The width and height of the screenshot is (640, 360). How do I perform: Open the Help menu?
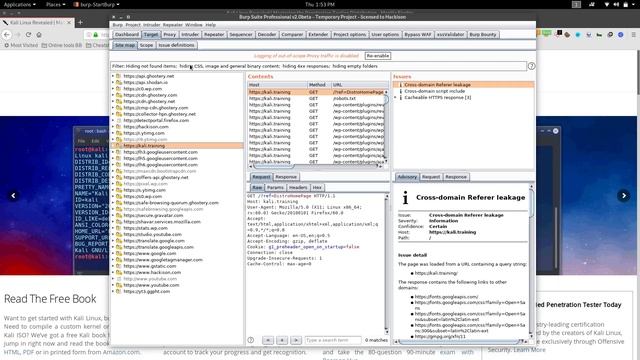click(x=211, y=25)
